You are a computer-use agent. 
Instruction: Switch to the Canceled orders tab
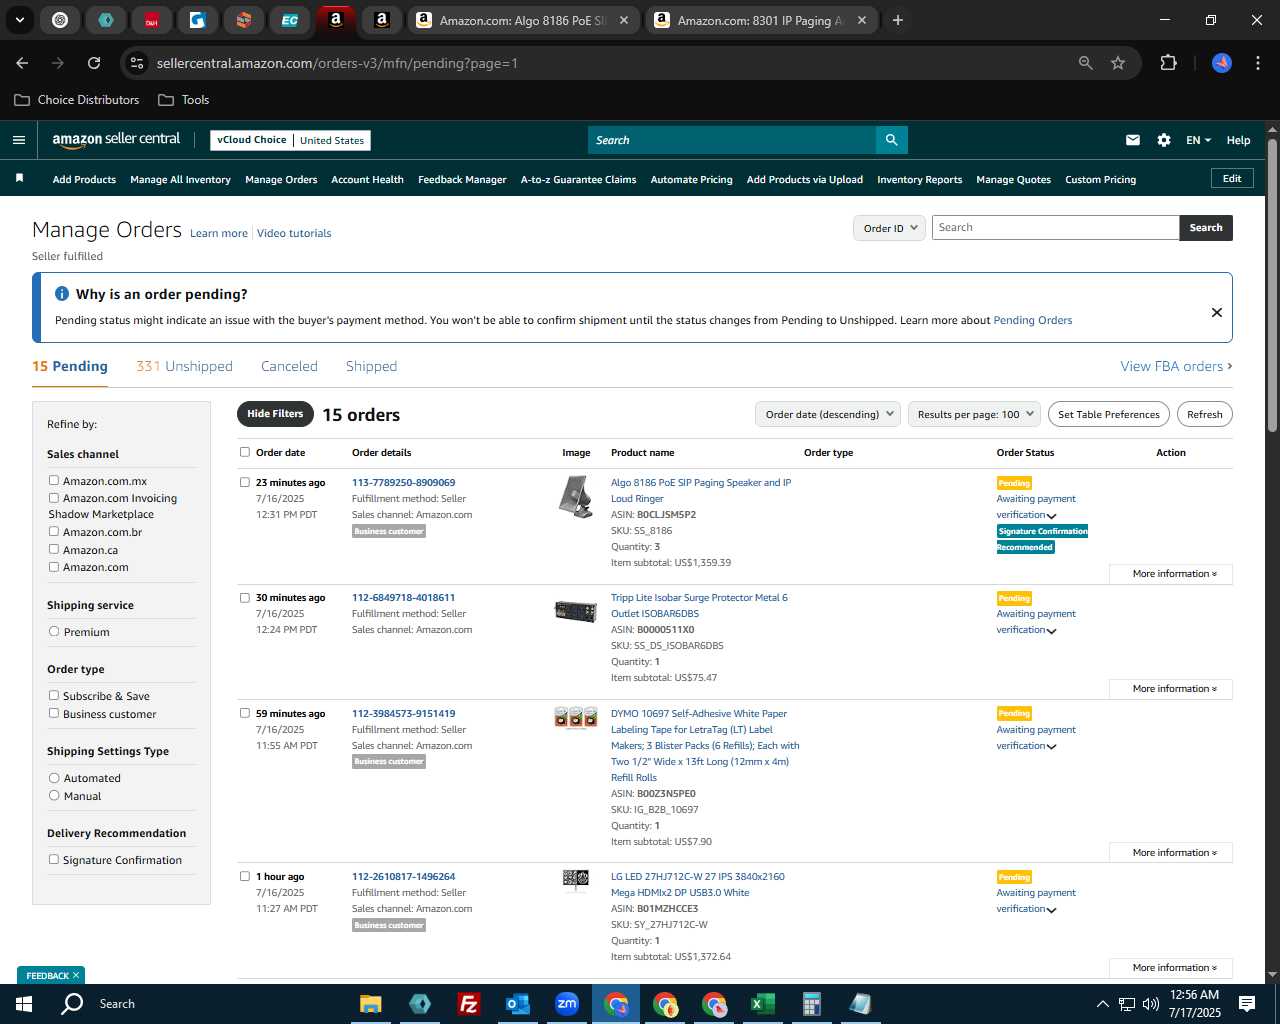pyautogui.click(x=289, y=366)
